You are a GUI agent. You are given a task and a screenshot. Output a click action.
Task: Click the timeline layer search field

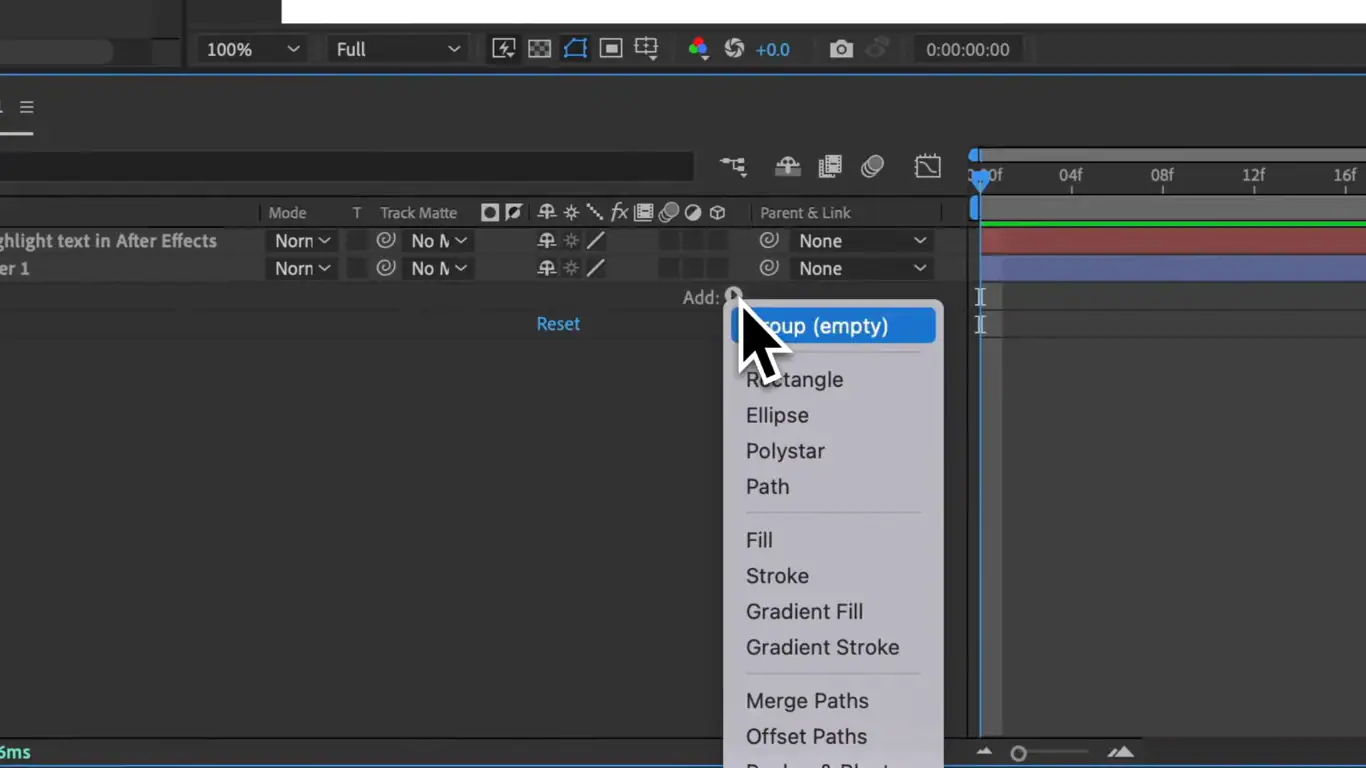pos(346,166)
